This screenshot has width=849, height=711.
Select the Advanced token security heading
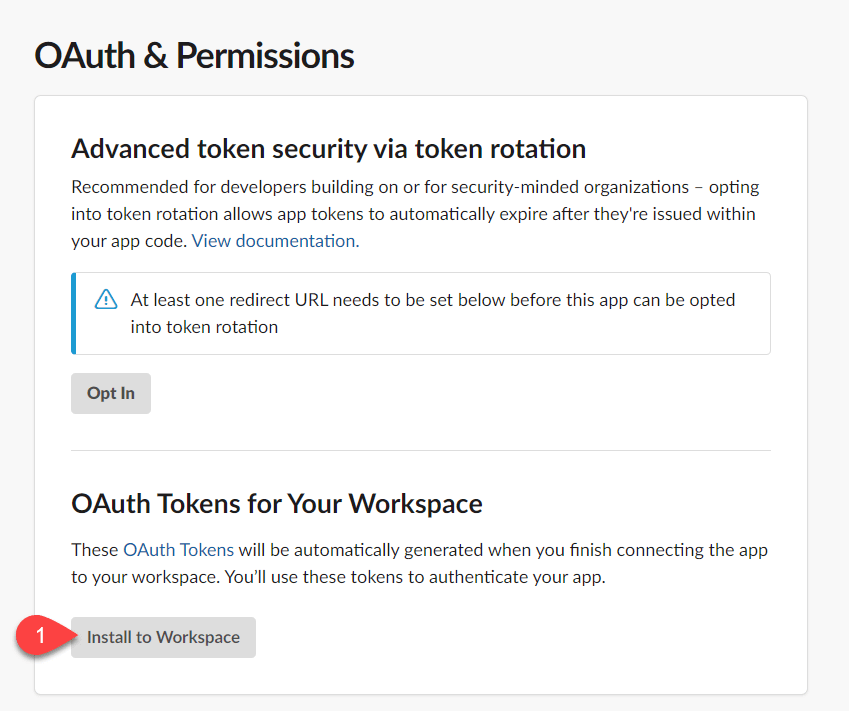coord(328,149)
